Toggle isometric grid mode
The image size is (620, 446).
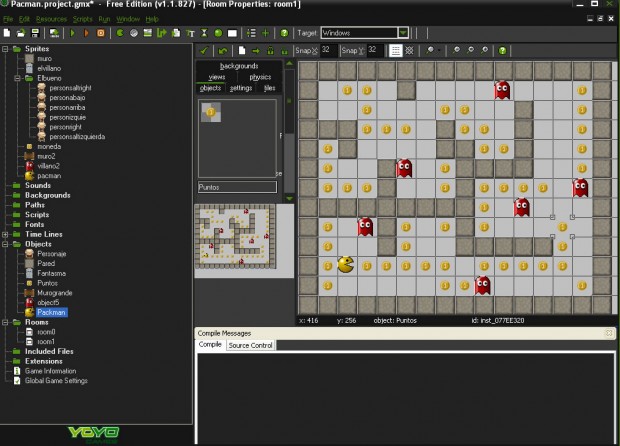410,51
